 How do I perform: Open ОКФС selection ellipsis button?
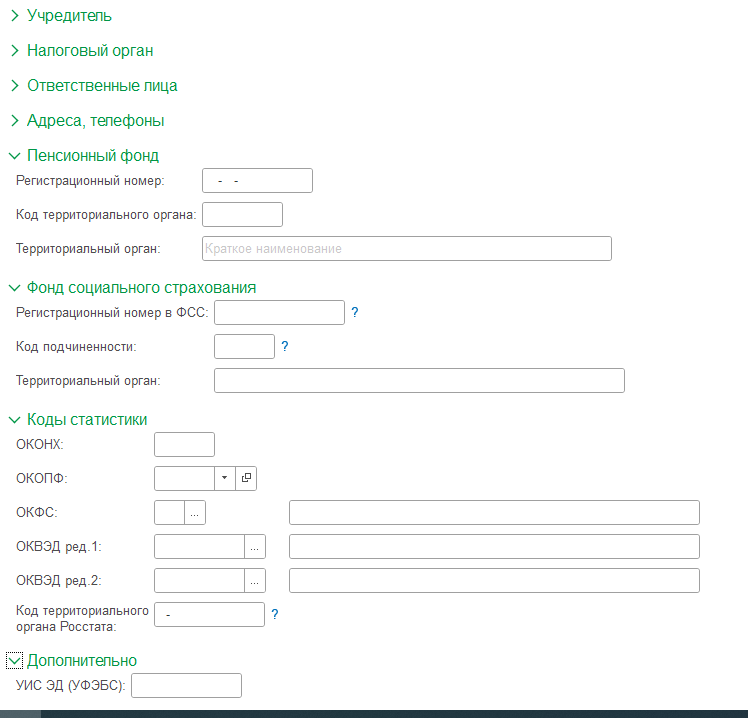pyautogui.click(x=195, y=512)
